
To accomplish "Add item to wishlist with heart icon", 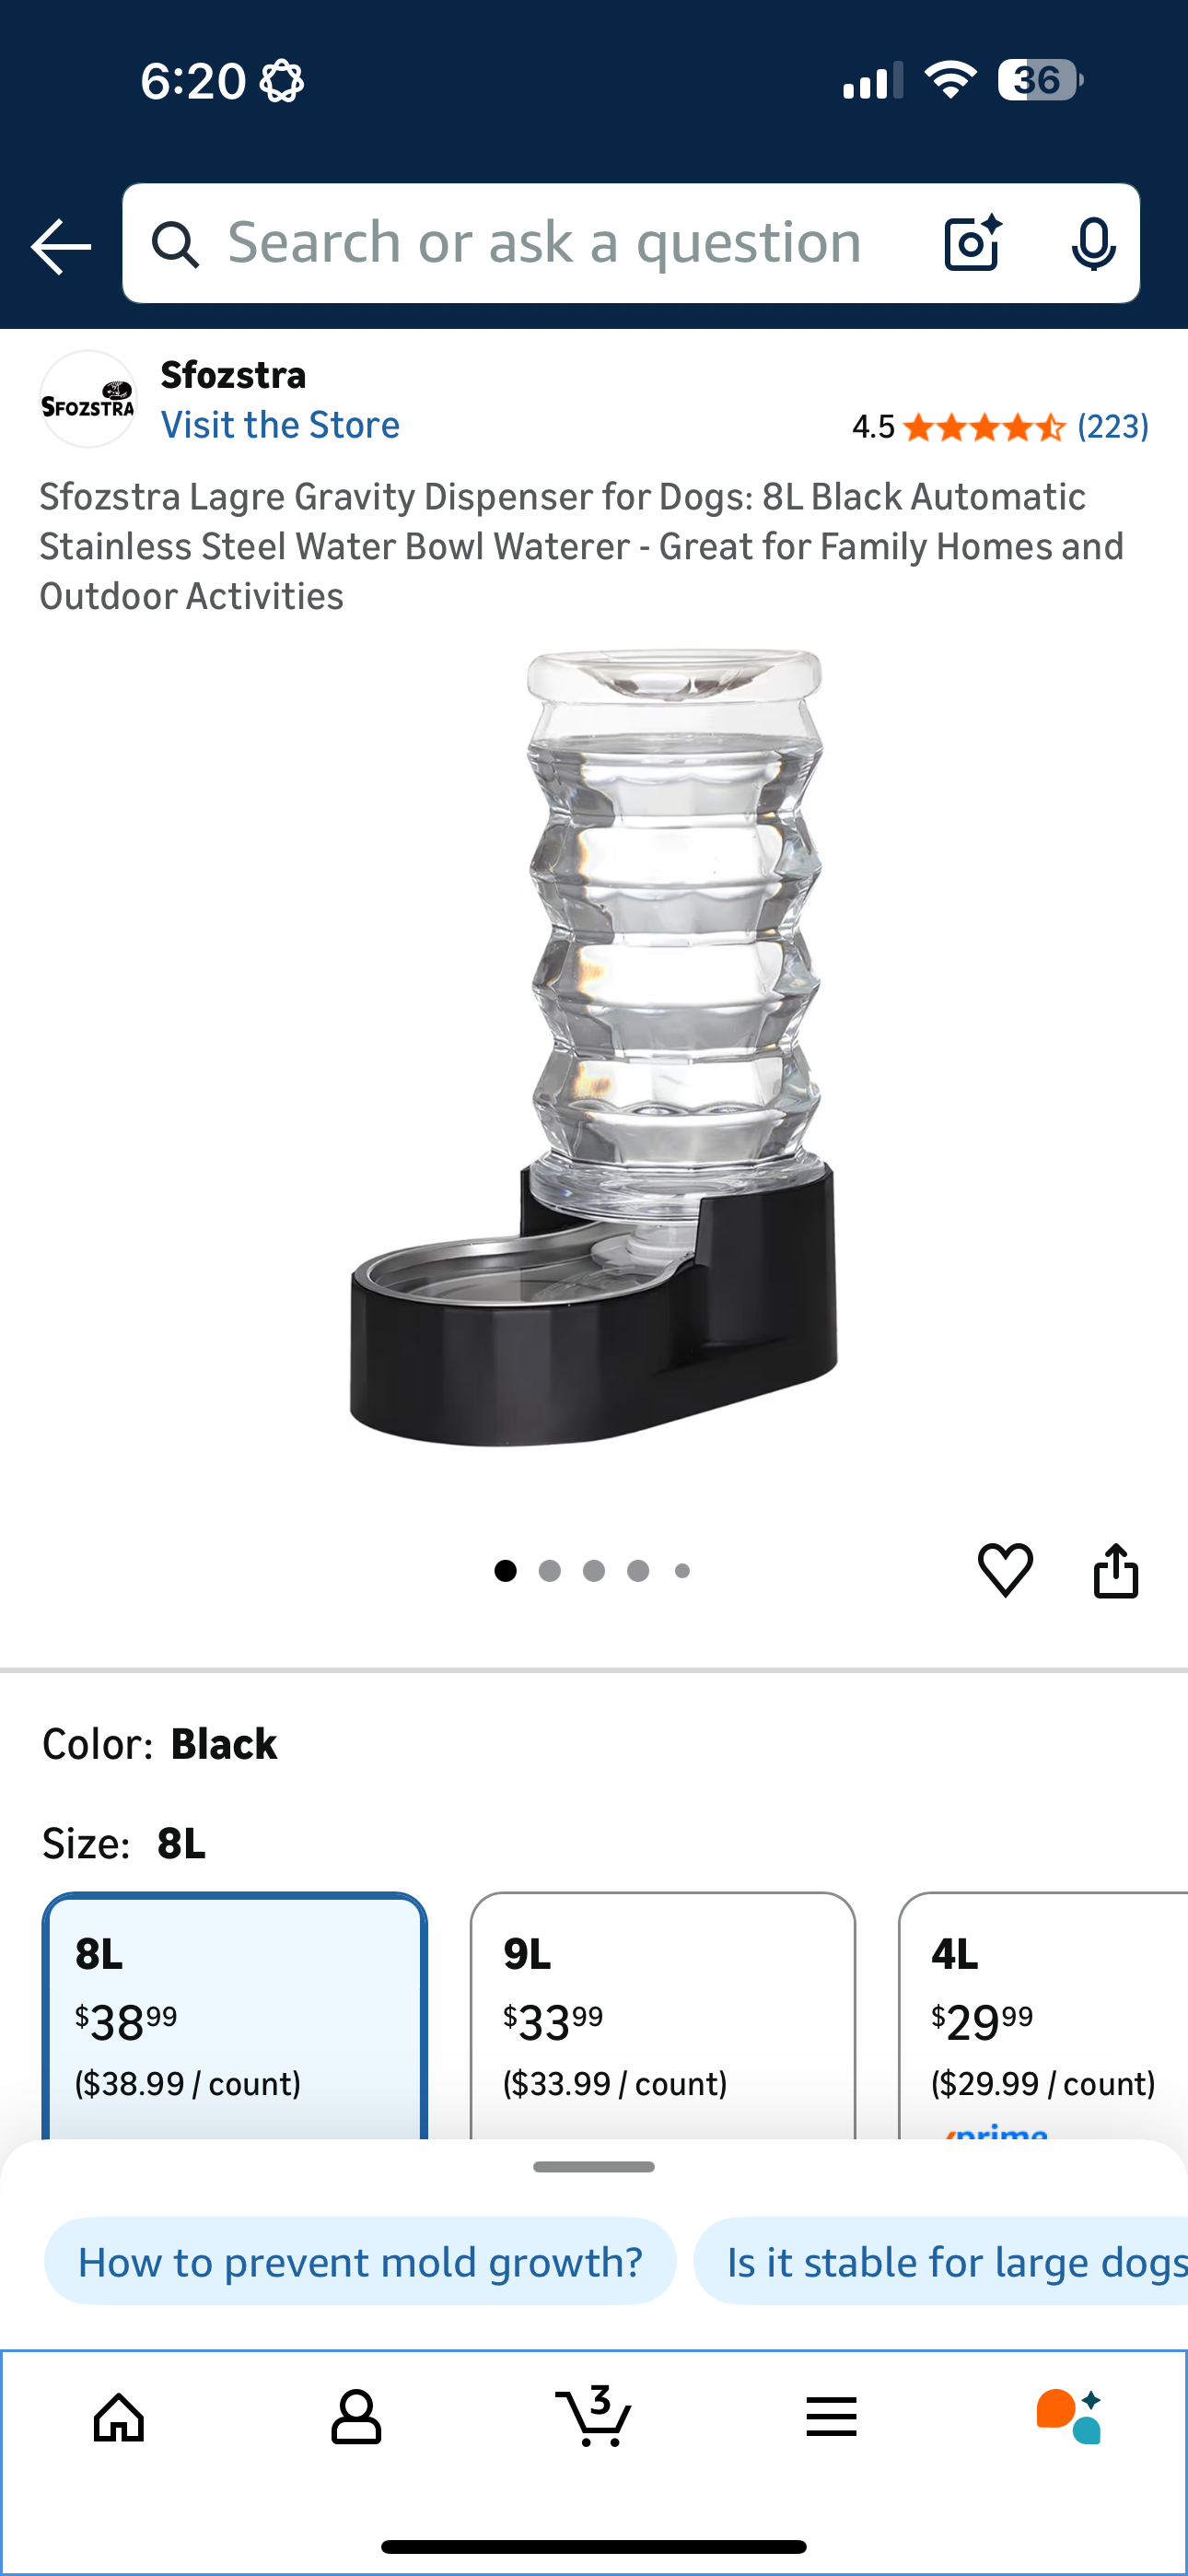I will [x=1005, y=1570].
